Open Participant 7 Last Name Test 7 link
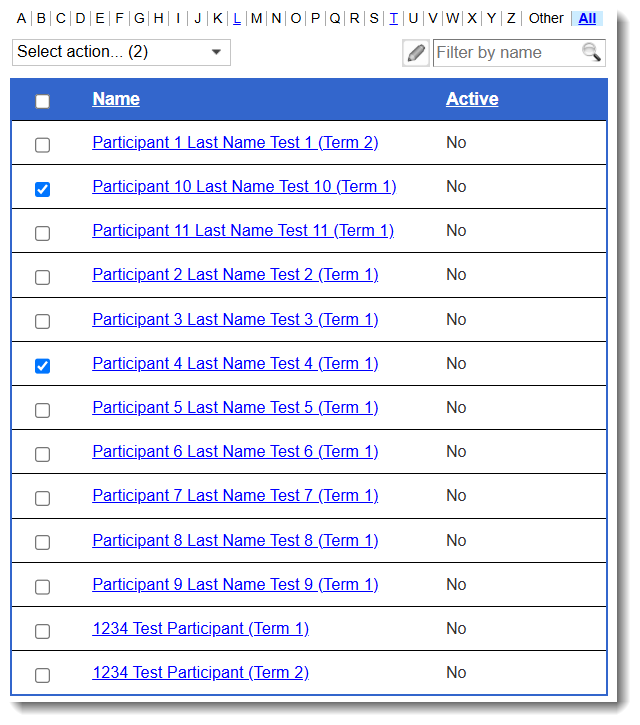 (x=235, y=496)
